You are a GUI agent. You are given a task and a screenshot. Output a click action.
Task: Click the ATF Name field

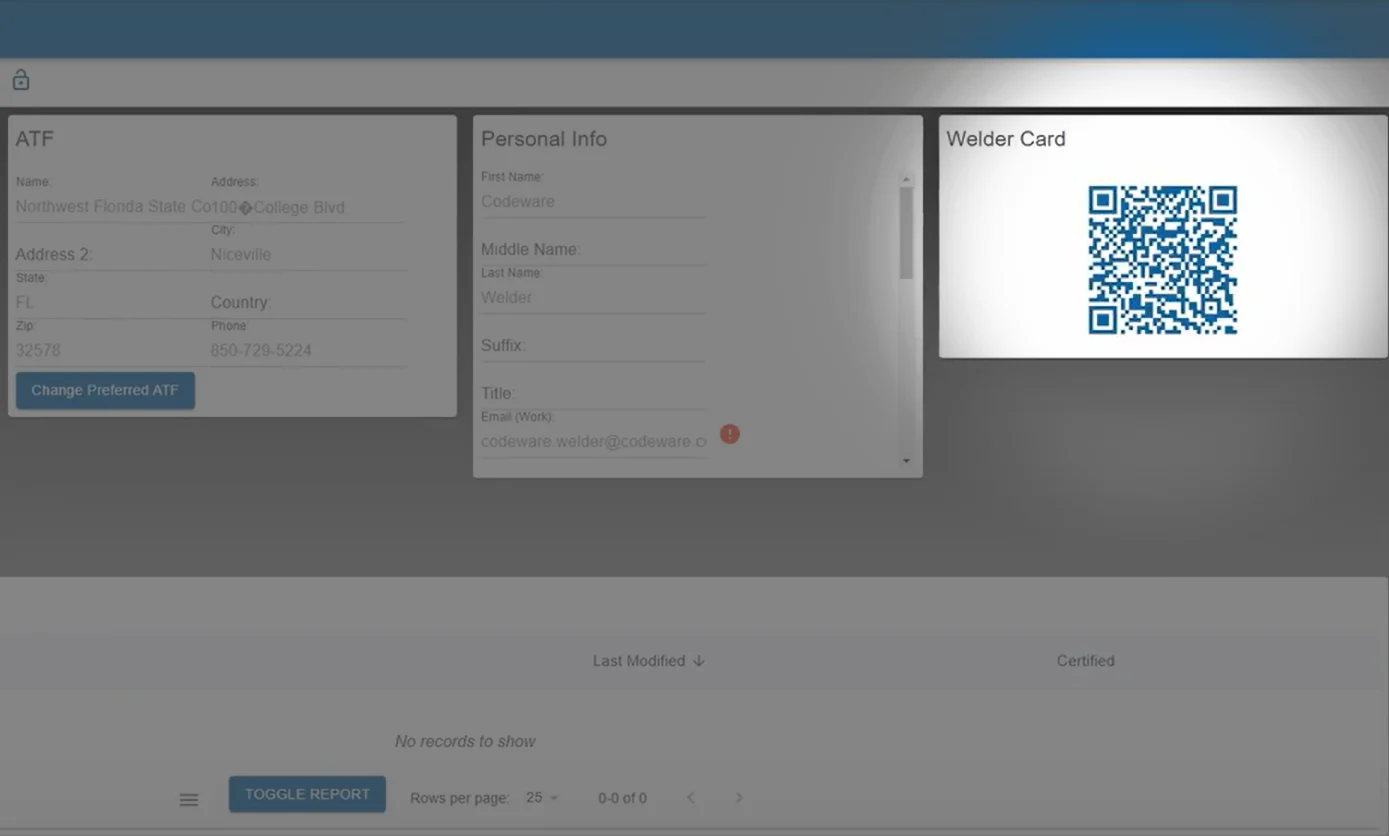click(112, 207)
